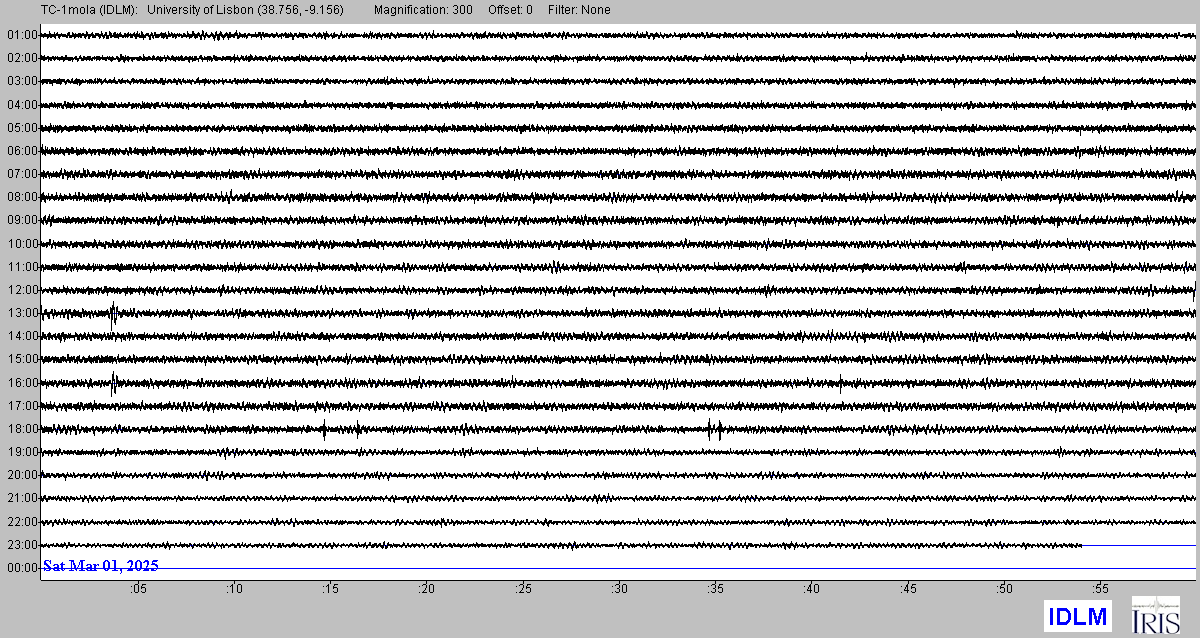Select the 17:00 hour label

tap(22, 406)
